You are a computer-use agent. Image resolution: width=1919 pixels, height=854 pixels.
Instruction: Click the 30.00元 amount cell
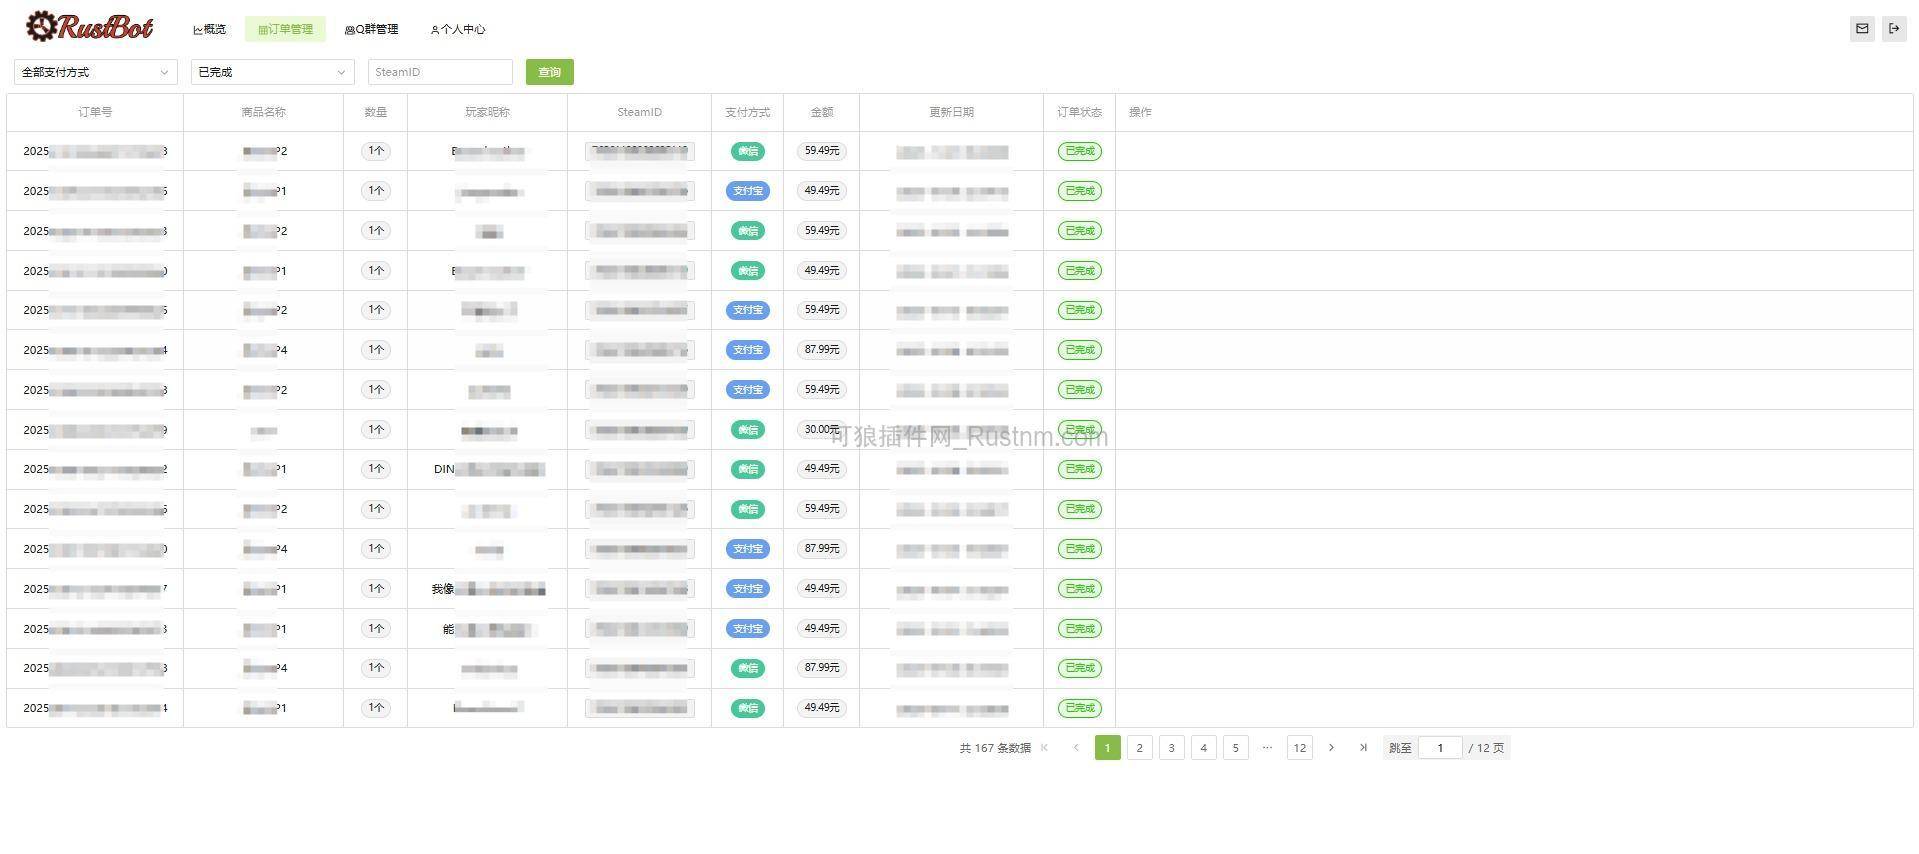pos(821,429)
